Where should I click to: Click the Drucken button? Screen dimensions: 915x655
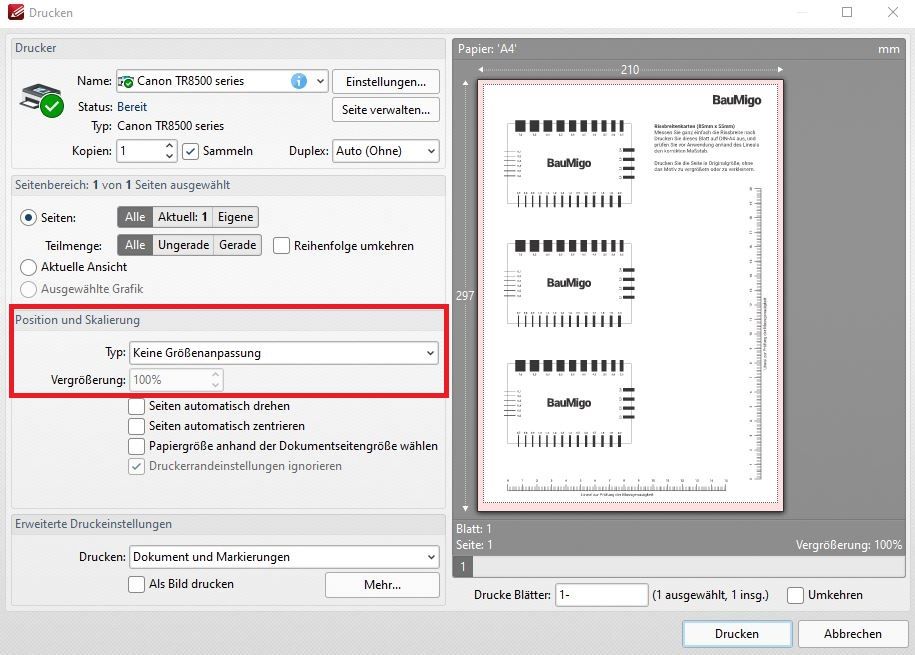(x=736, y=634)
